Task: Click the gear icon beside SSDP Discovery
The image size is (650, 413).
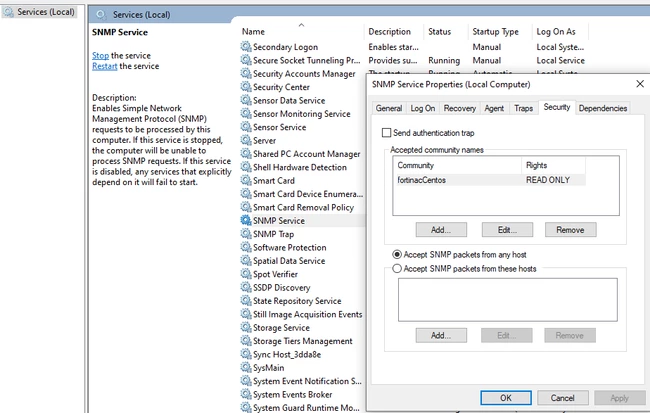Action: coord(246,287)
